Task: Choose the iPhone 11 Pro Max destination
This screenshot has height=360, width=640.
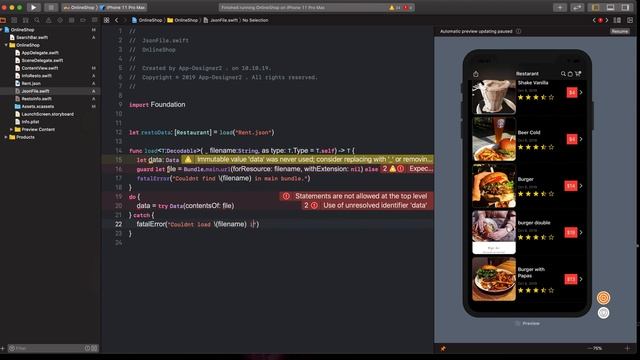Action: pyautogui.click(x=123, y=7)
